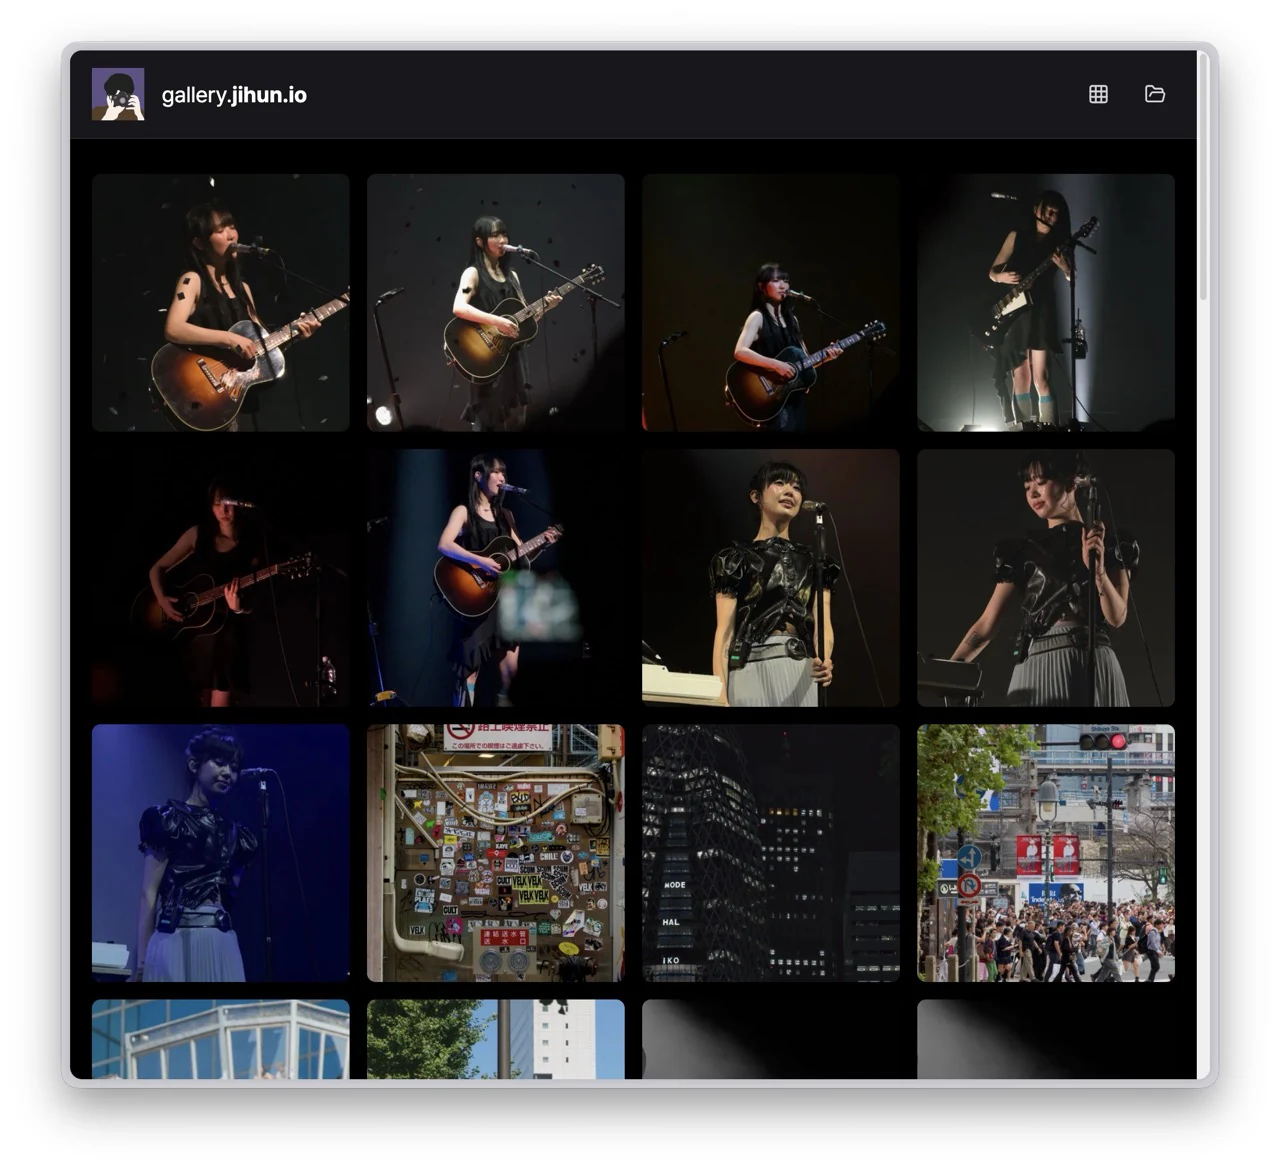1280x1169 pixels.
Task: Open photo with green tree and white tower
Action: coord(496,1039)
